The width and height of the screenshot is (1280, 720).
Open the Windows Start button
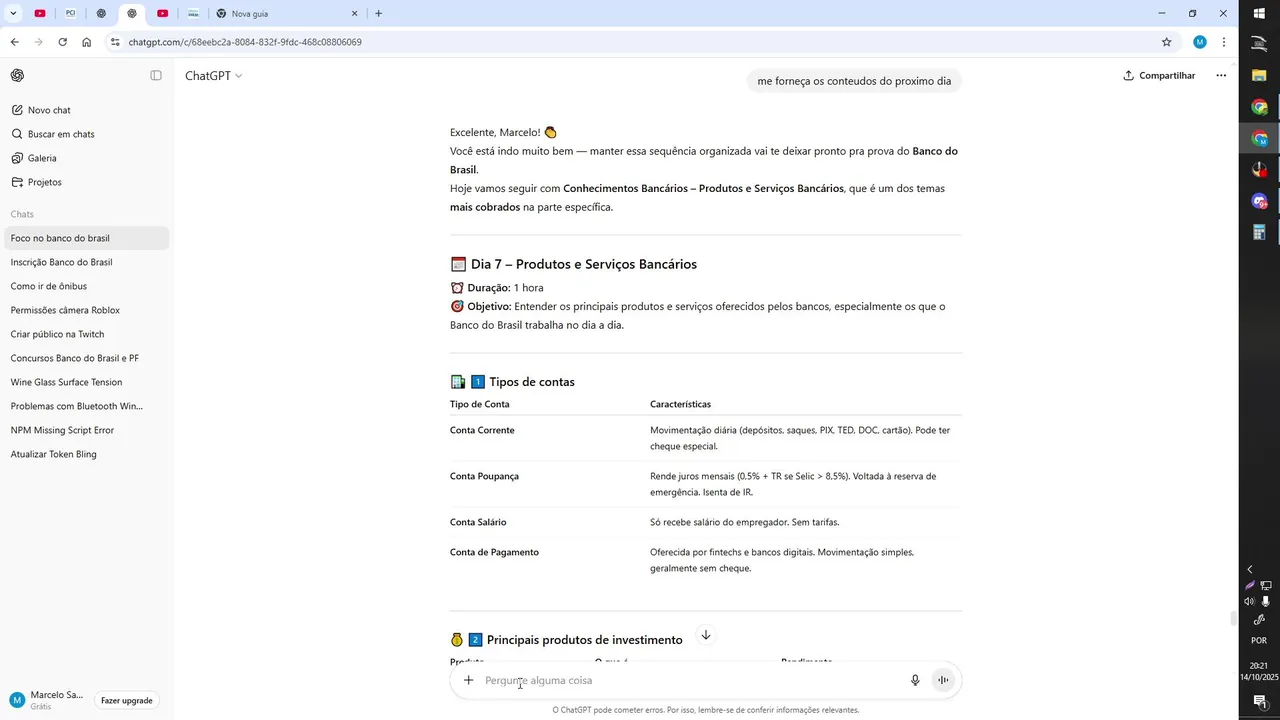coord(1259,13)
